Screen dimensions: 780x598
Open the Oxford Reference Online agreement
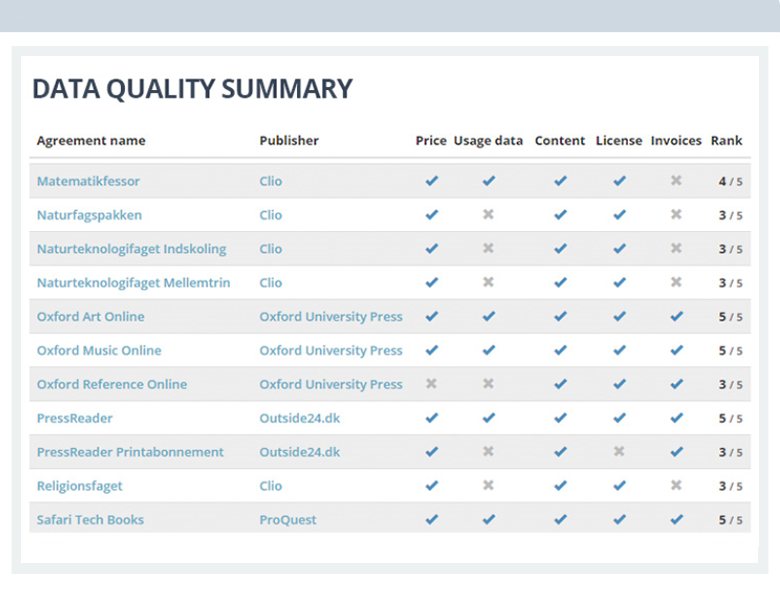112,385
